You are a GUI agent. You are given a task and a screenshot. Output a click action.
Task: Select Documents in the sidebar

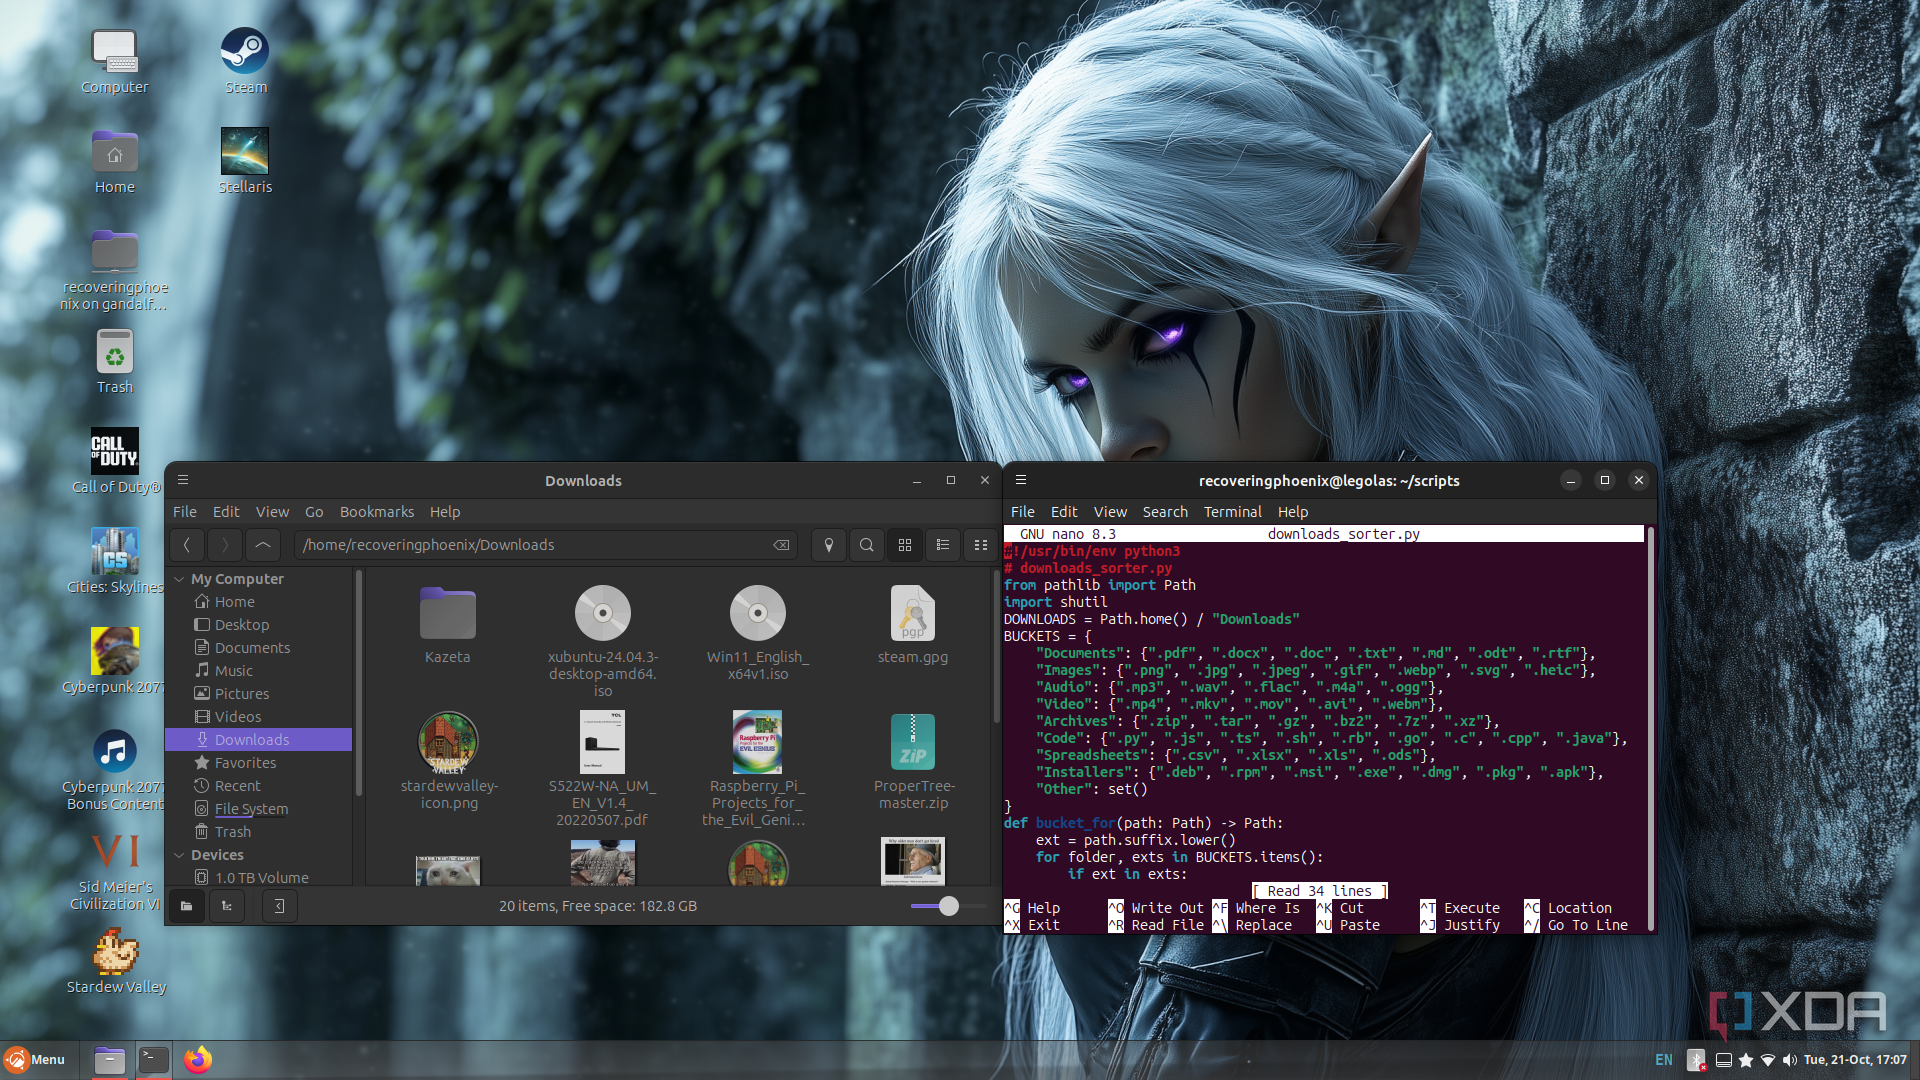click(252, 648)
